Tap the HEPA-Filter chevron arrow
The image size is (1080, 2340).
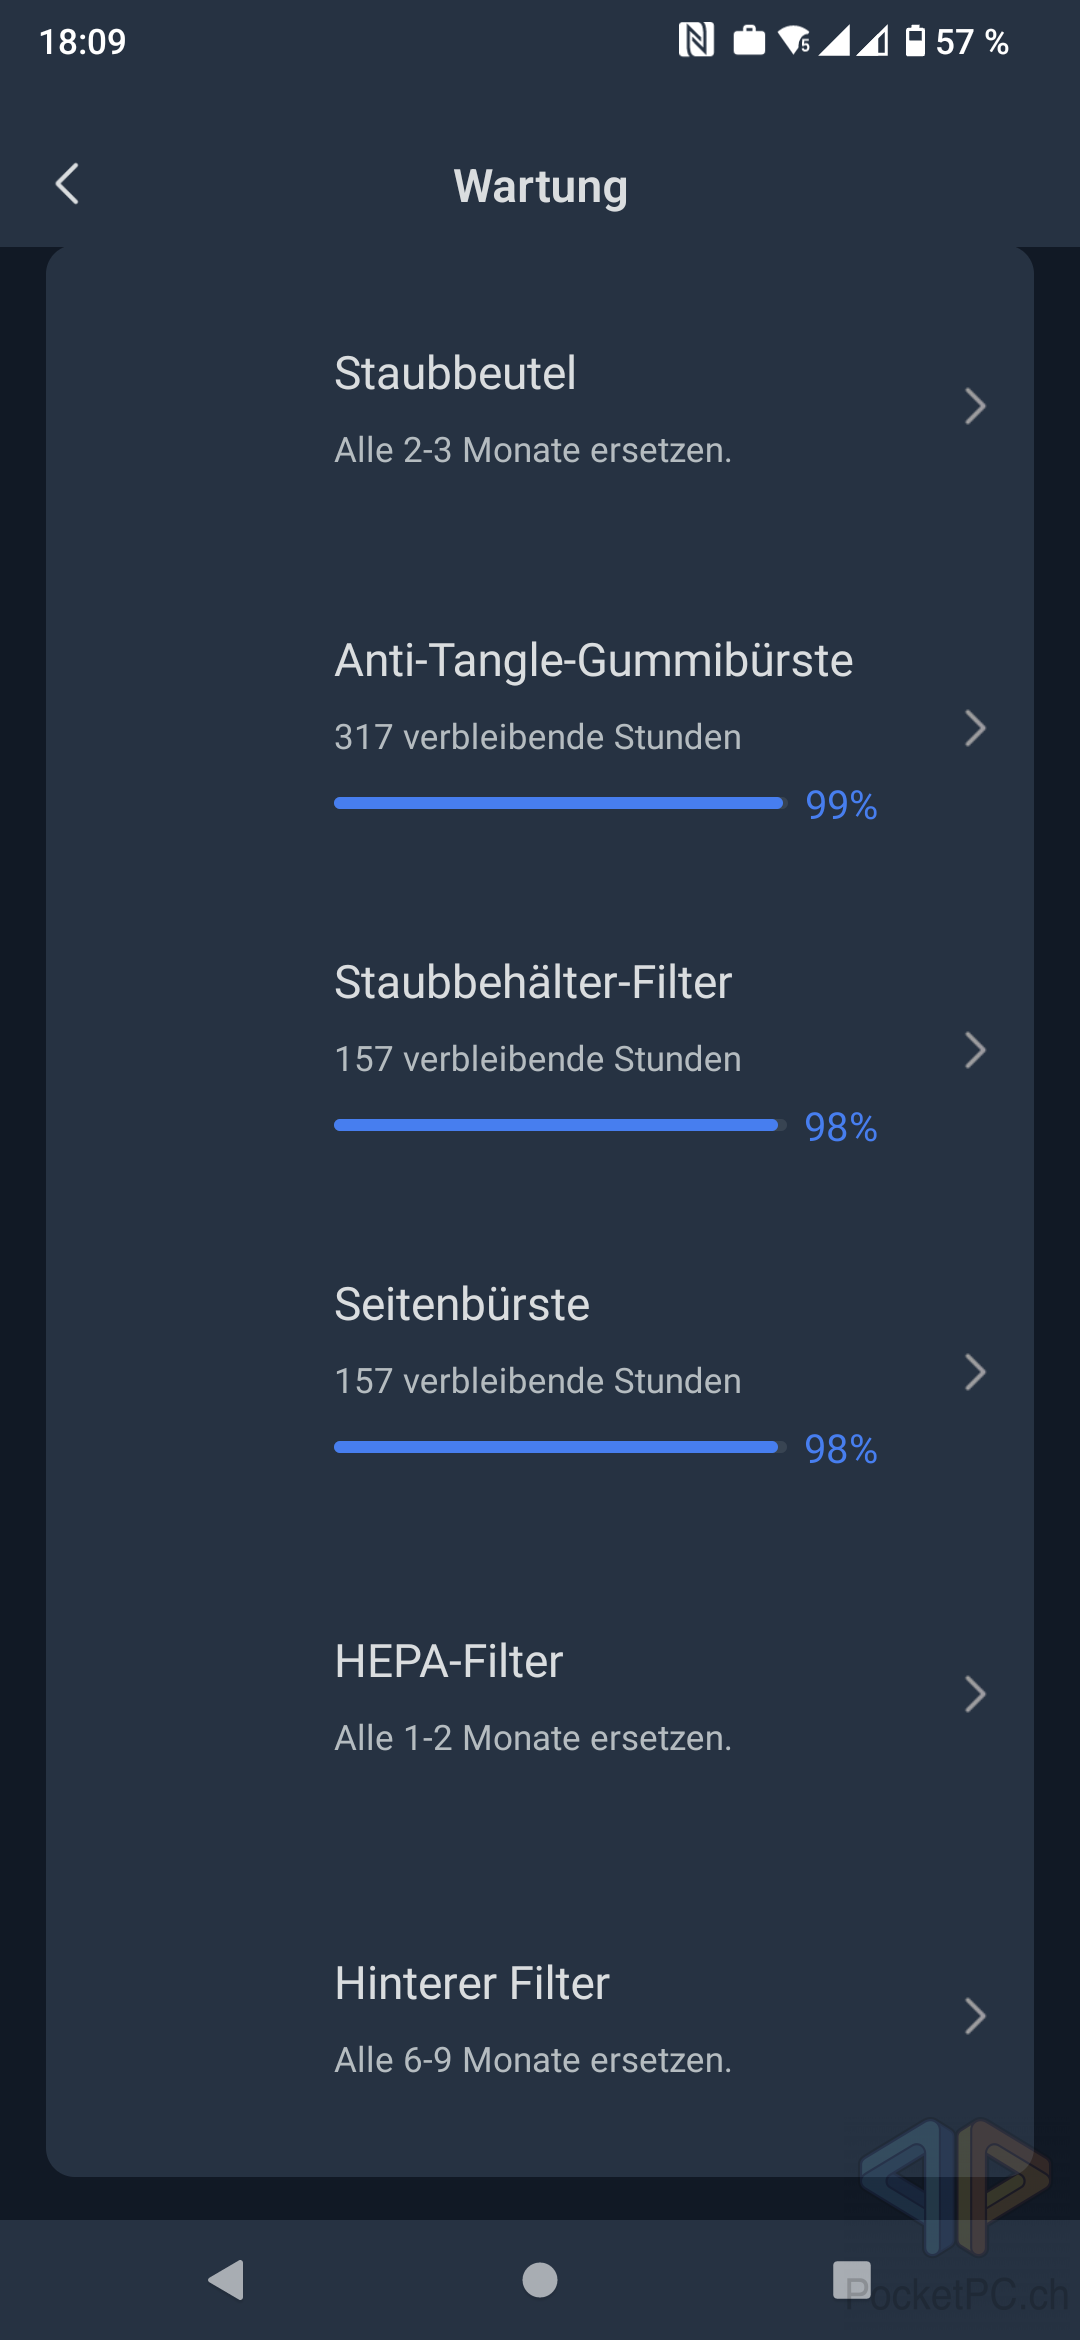coord(975,1694)
